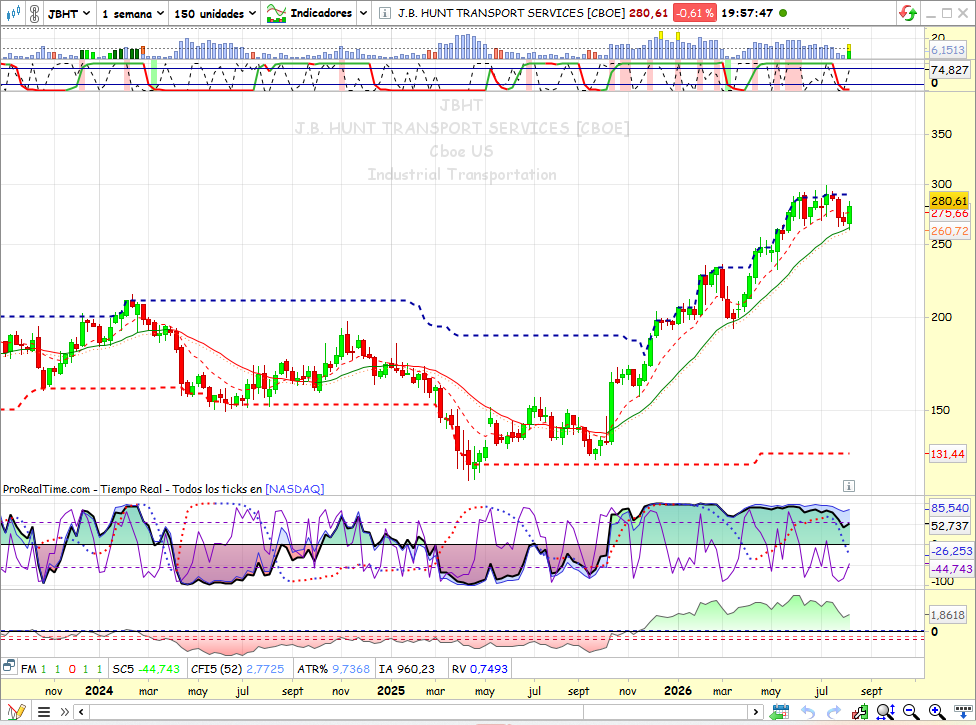Click the 2024 label on time axis
Image resolution: width=976 pixels, height=725 pixels.
tap(98, 691)
